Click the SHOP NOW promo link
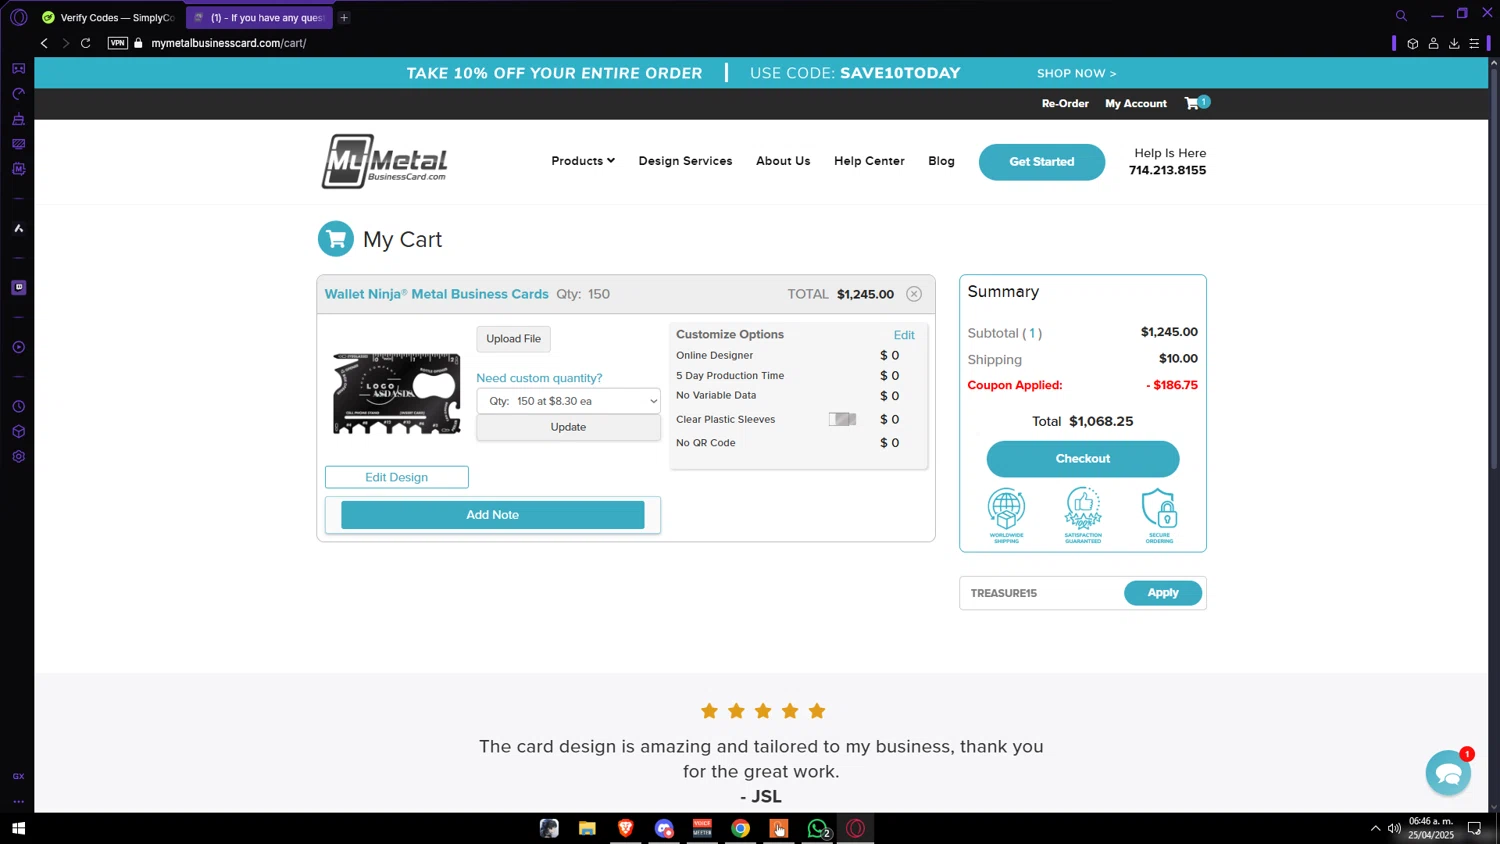This screenshot has height=844, width=1500. [1076, 73]
